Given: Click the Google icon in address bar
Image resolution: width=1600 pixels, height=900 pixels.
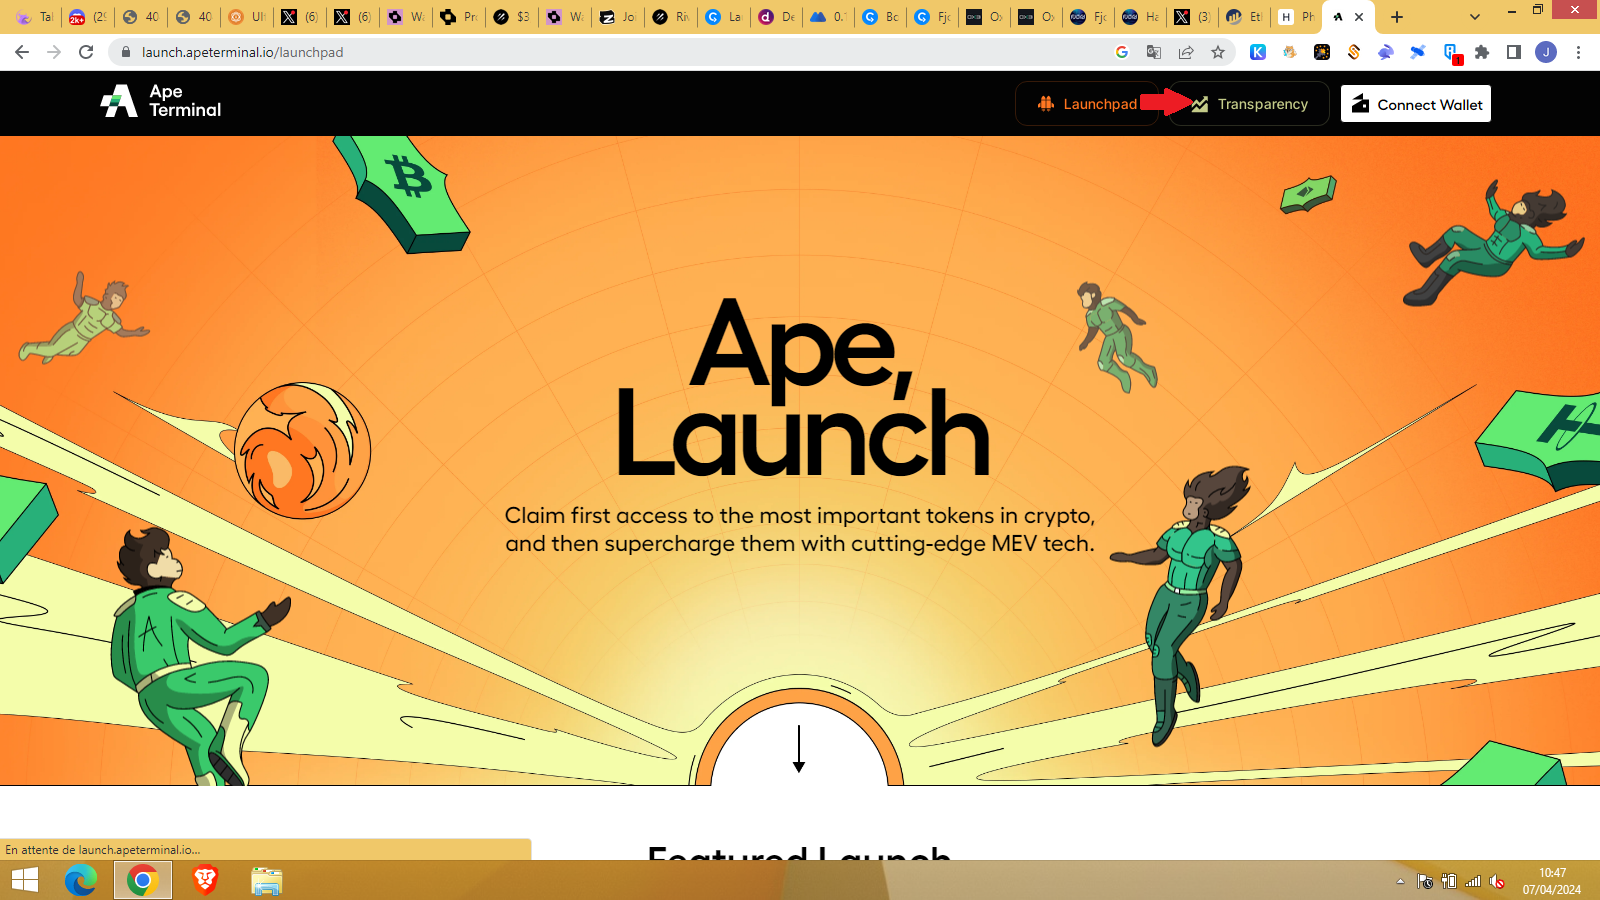Looking at the screenshot, I should [1122, 52].
